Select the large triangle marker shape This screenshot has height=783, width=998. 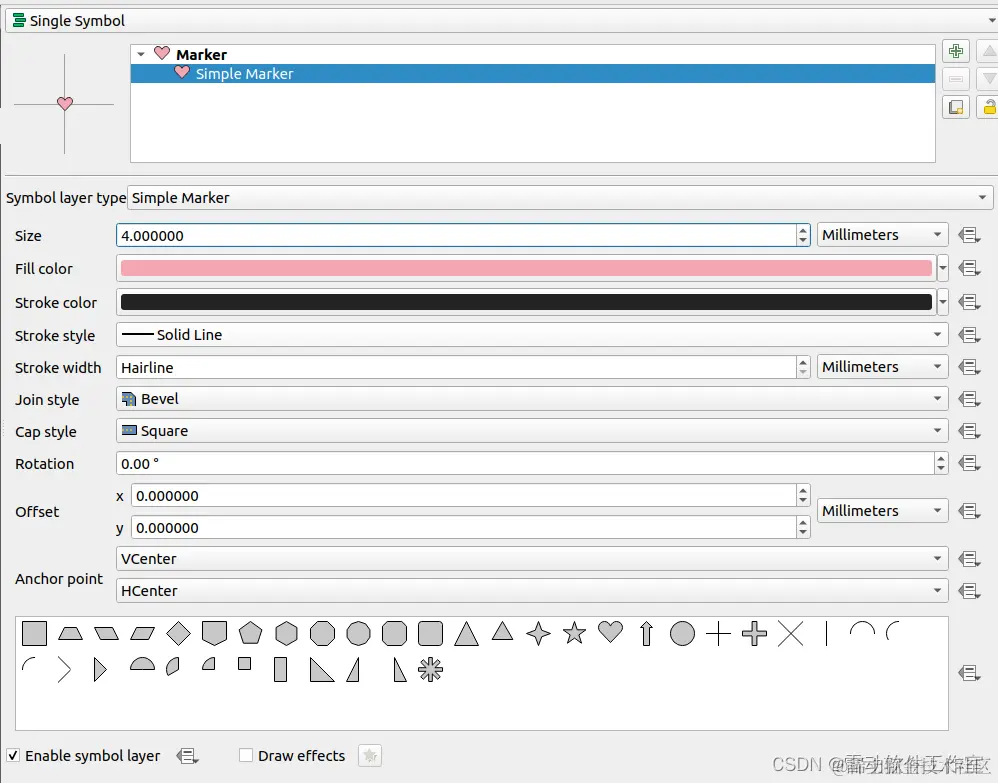point(467,633)
